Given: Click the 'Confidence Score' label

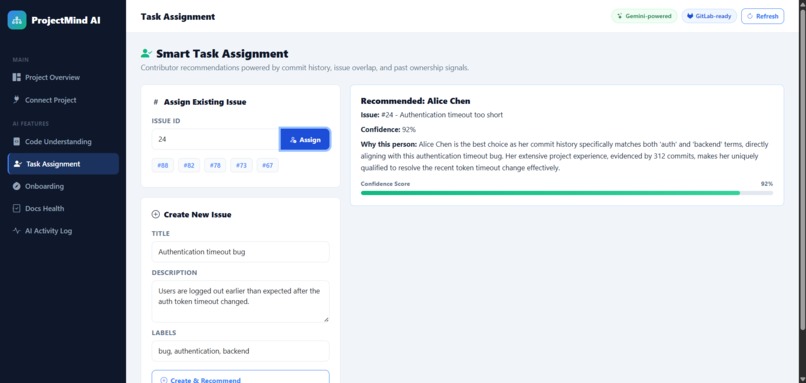Looking at the screenshot, I should pos(386,184).
